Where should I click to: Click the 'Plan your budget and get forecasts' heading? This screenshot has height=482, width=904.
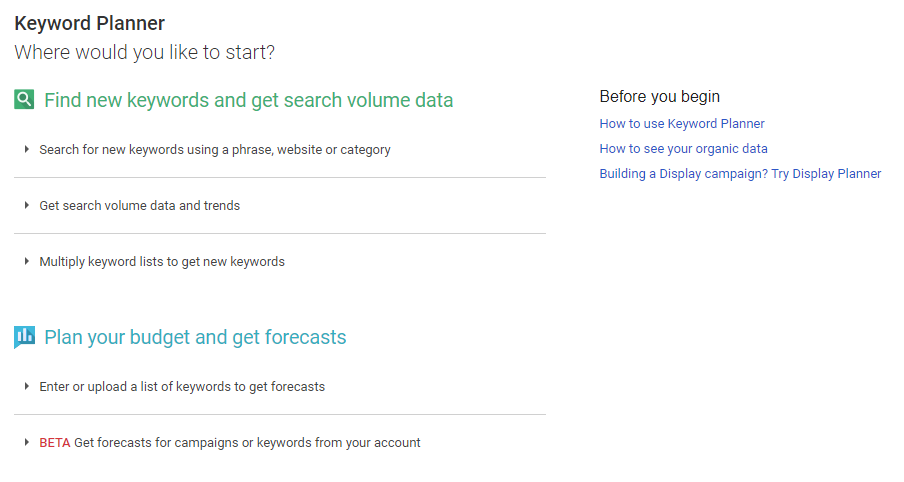click(x=195, y=337)
